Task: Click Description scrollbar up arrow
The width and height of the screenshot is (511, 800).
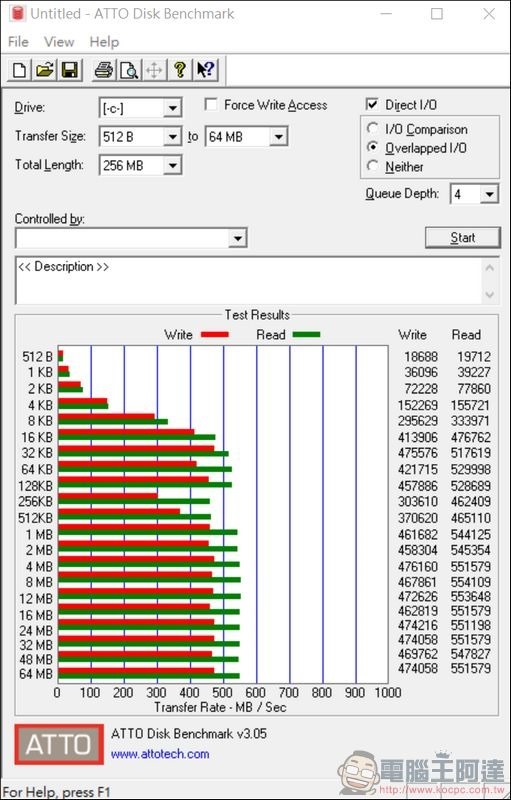Action: coord(490,268)
